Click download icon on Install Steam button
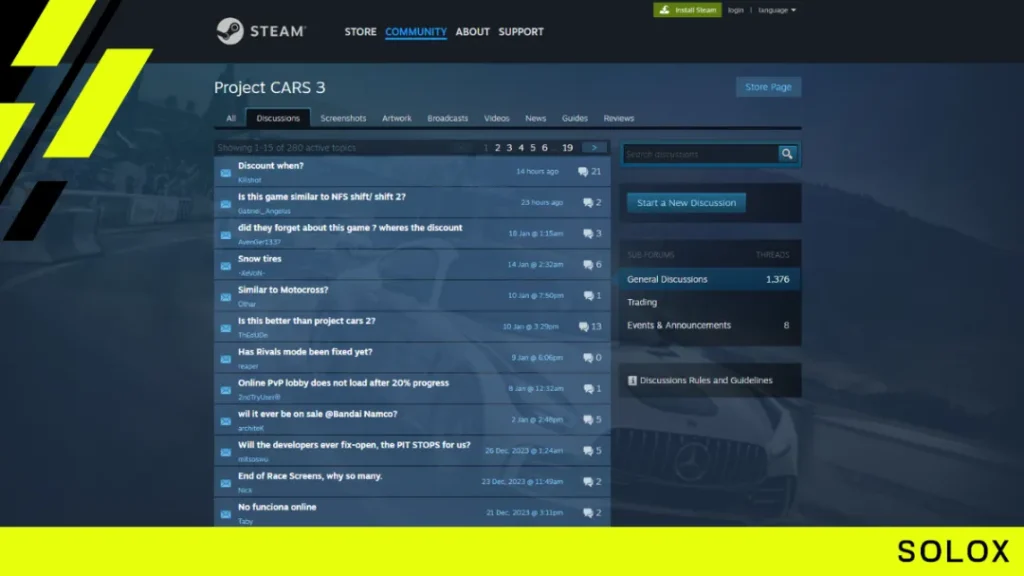 tap(664, 10)
